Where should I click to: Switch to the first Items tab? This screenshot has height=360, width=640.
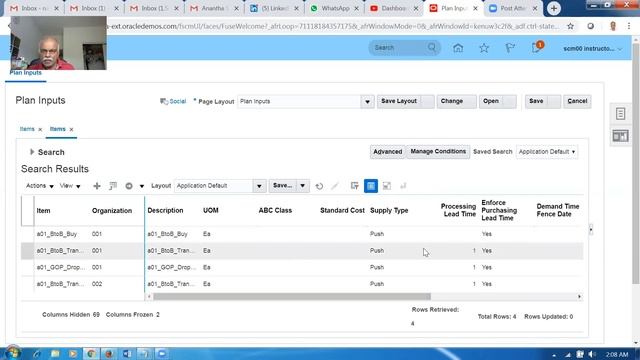(x=27, y=129)
